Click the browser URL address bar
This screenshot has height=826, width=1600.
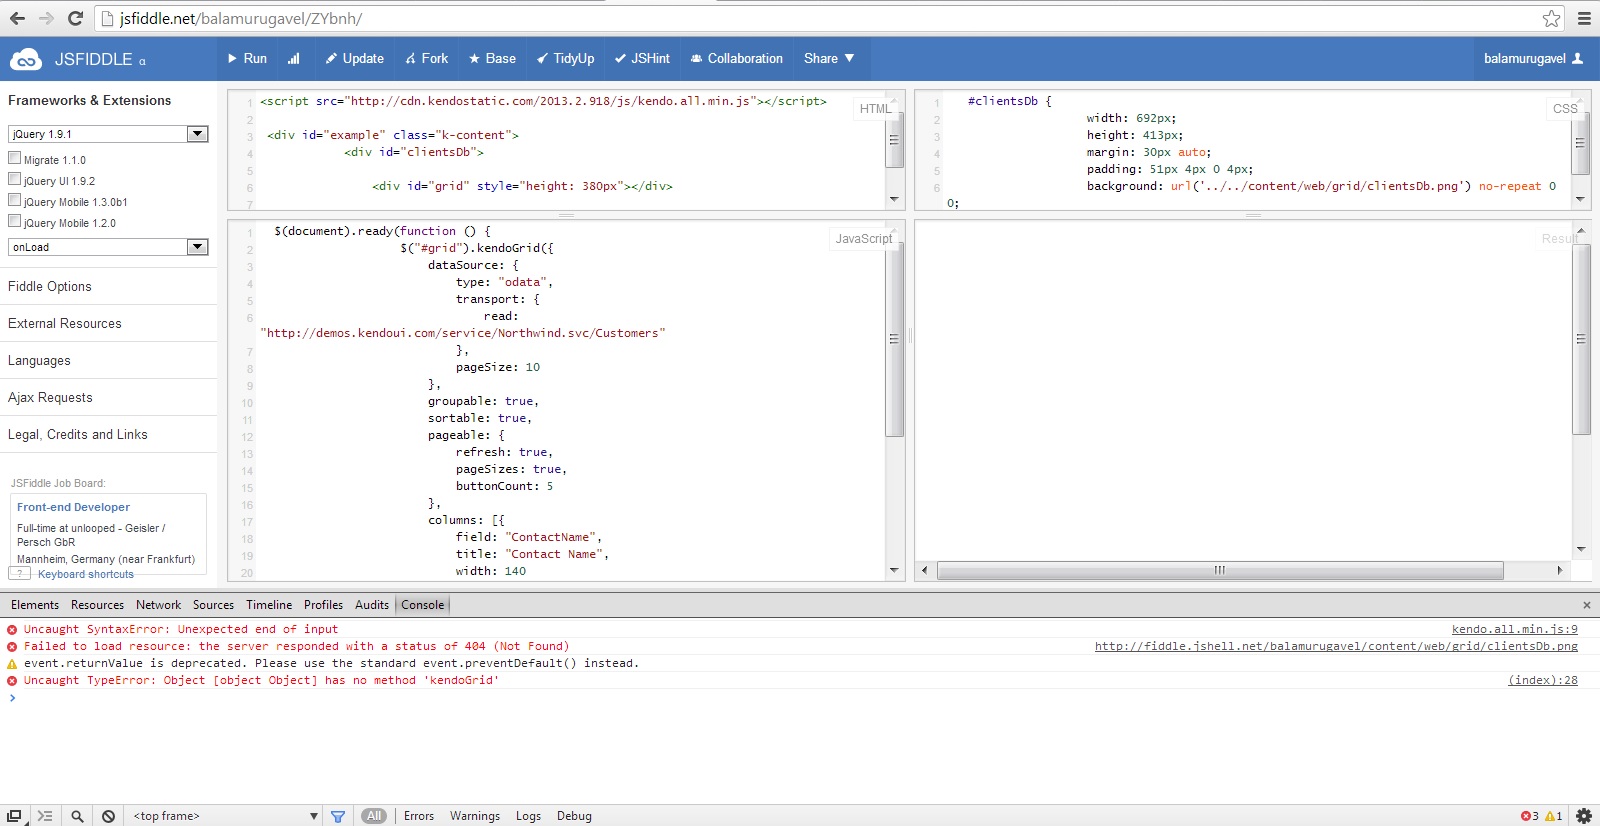coord(830,18)
